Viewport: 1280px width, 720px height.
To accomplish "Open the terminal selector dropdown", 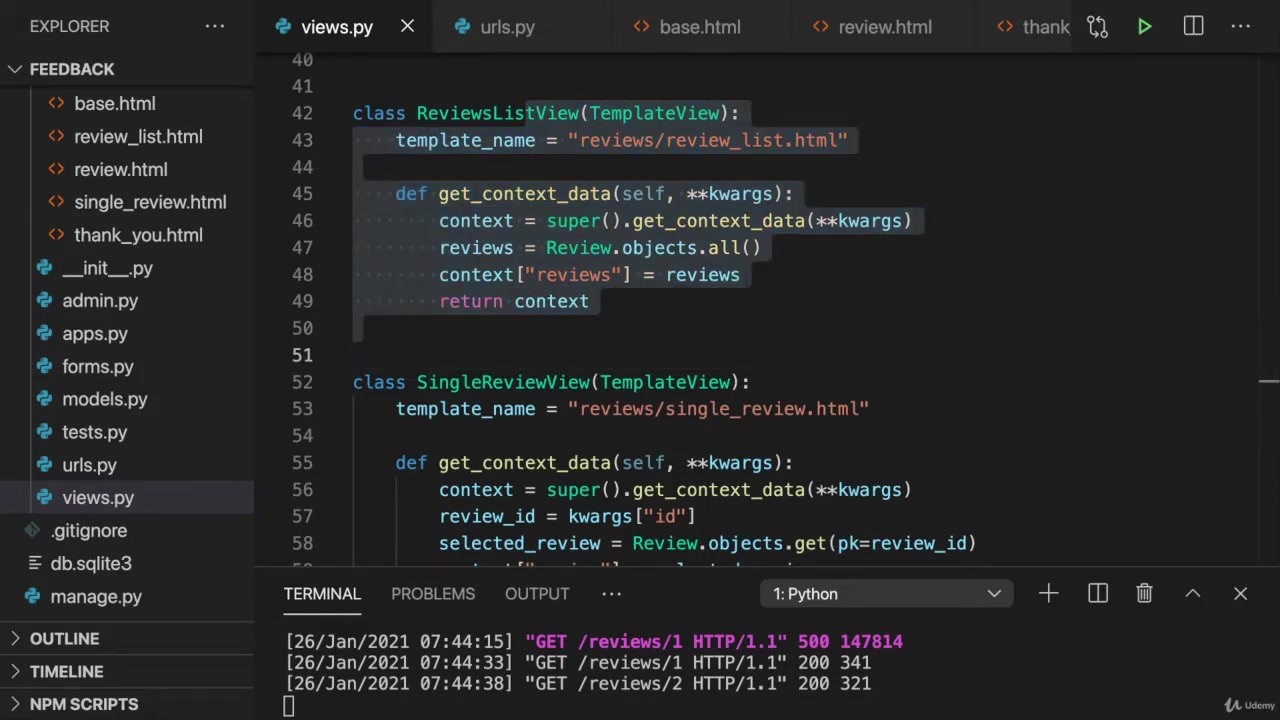I will pos(886,594).
